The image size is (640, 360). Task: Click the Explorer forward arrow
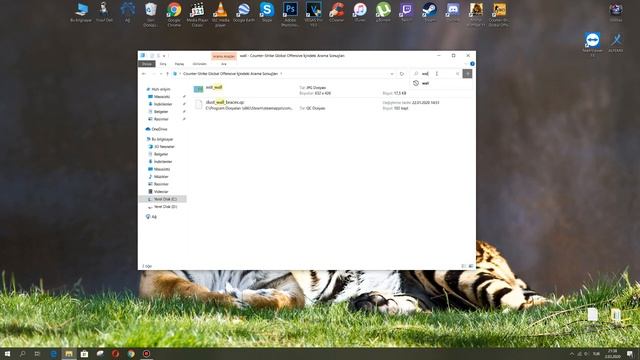pyautogui.click(x=153, y=74)
